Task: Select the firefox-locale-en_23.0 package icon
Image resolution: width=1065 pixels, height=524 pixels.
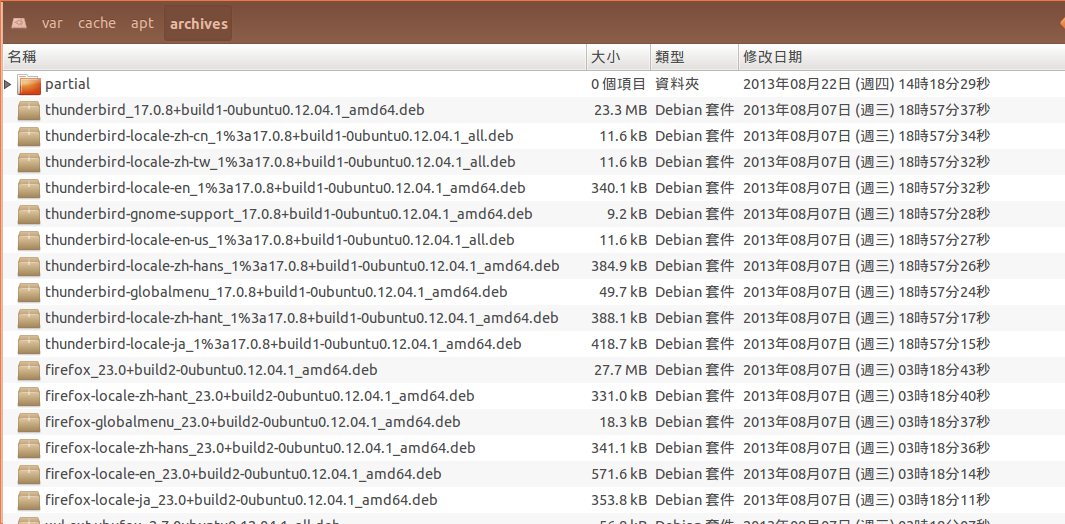Action: point(29,474)
